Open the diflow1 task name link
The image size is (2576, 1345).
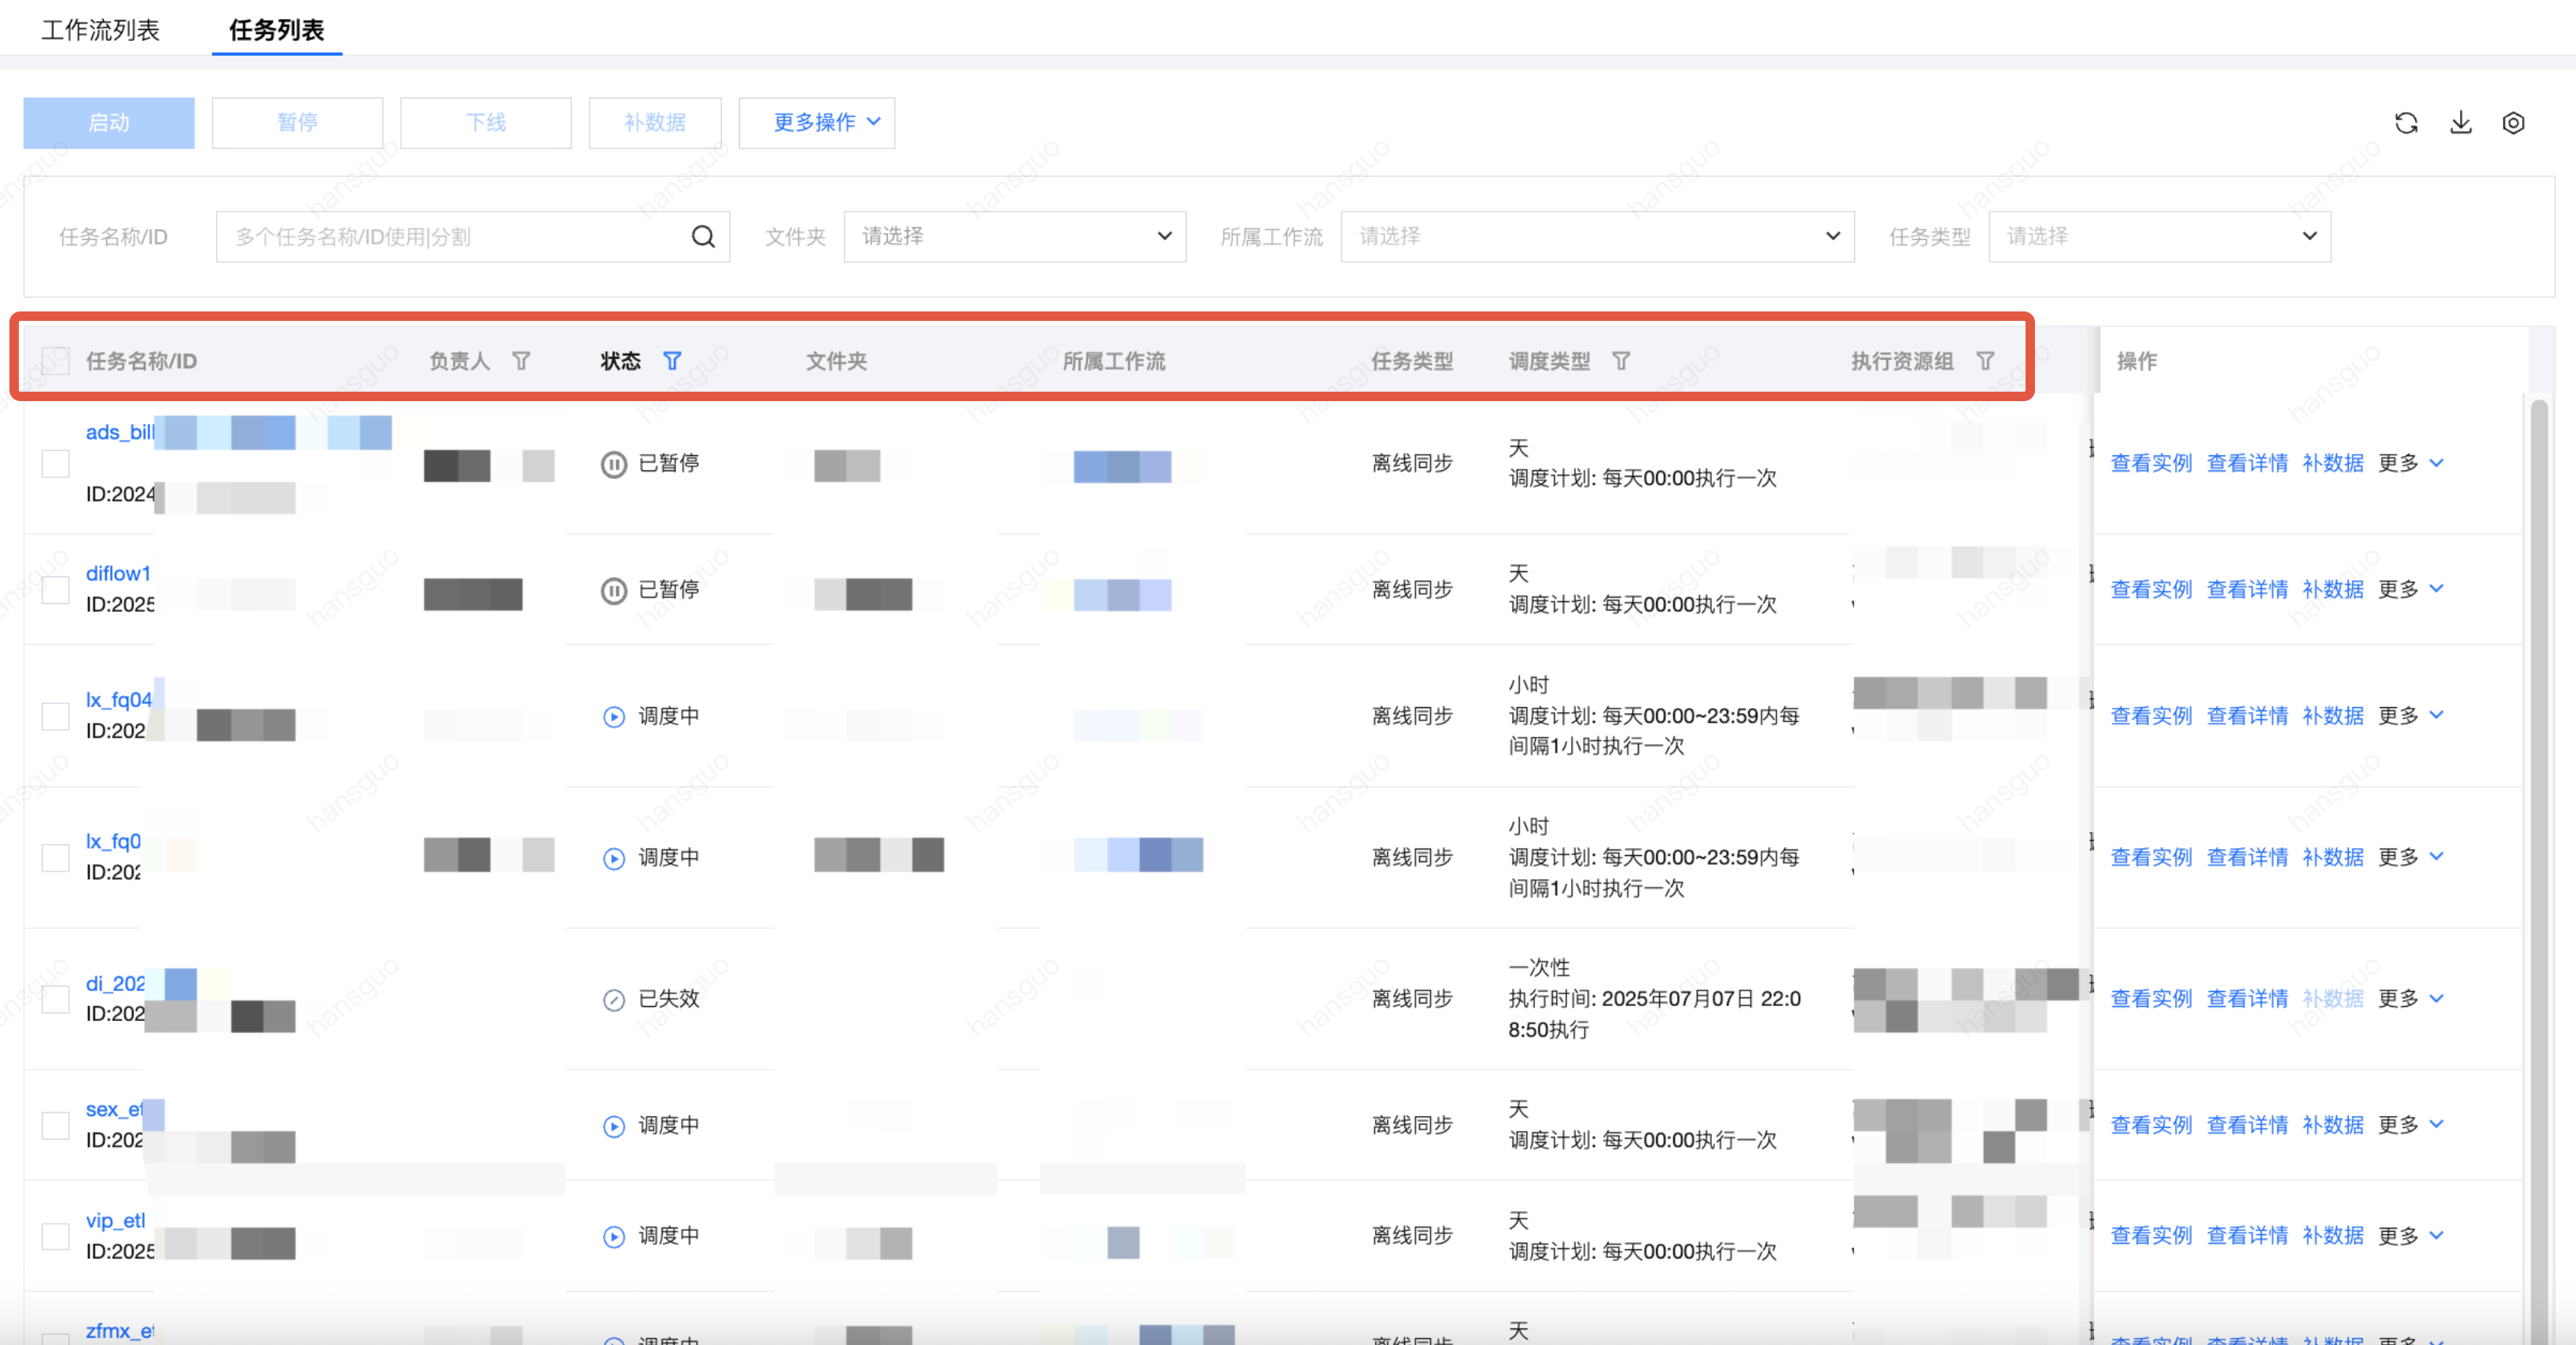click(x=118, y=573)
